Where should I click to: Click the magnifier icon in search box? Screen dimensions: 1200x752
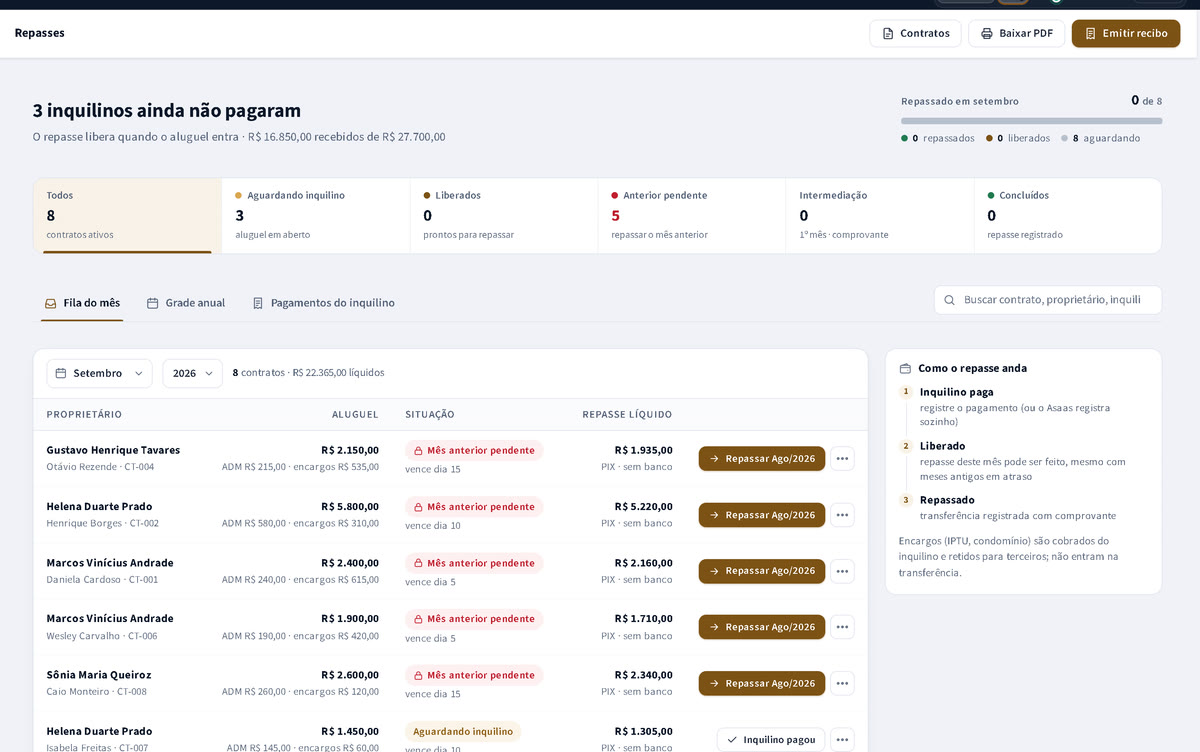point(950,300)
